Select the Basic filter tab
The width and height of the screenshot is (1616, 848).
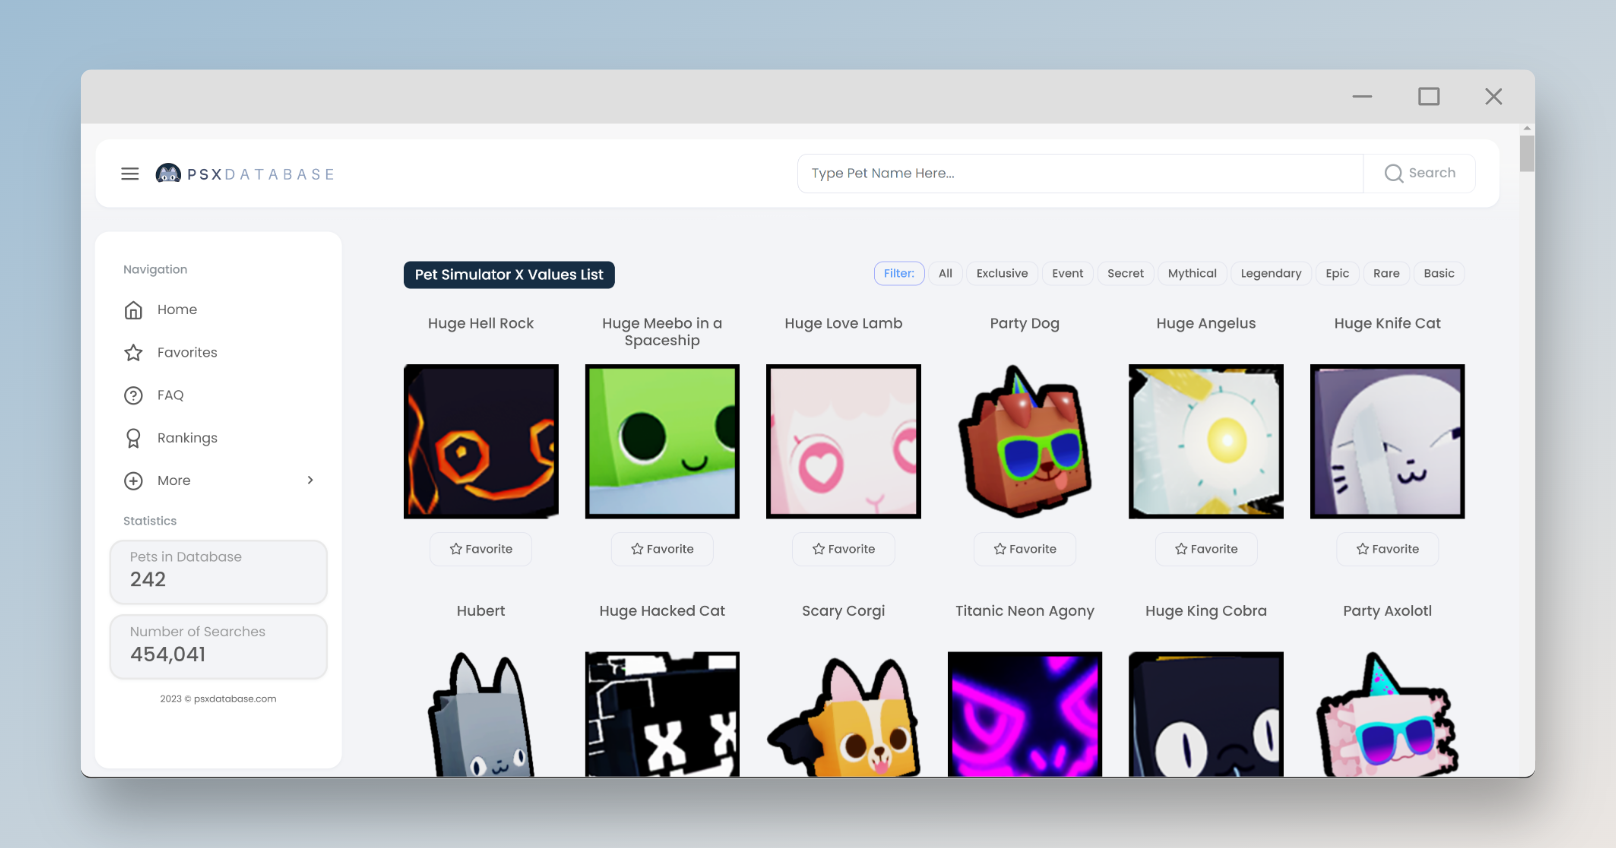[1439, 273]
